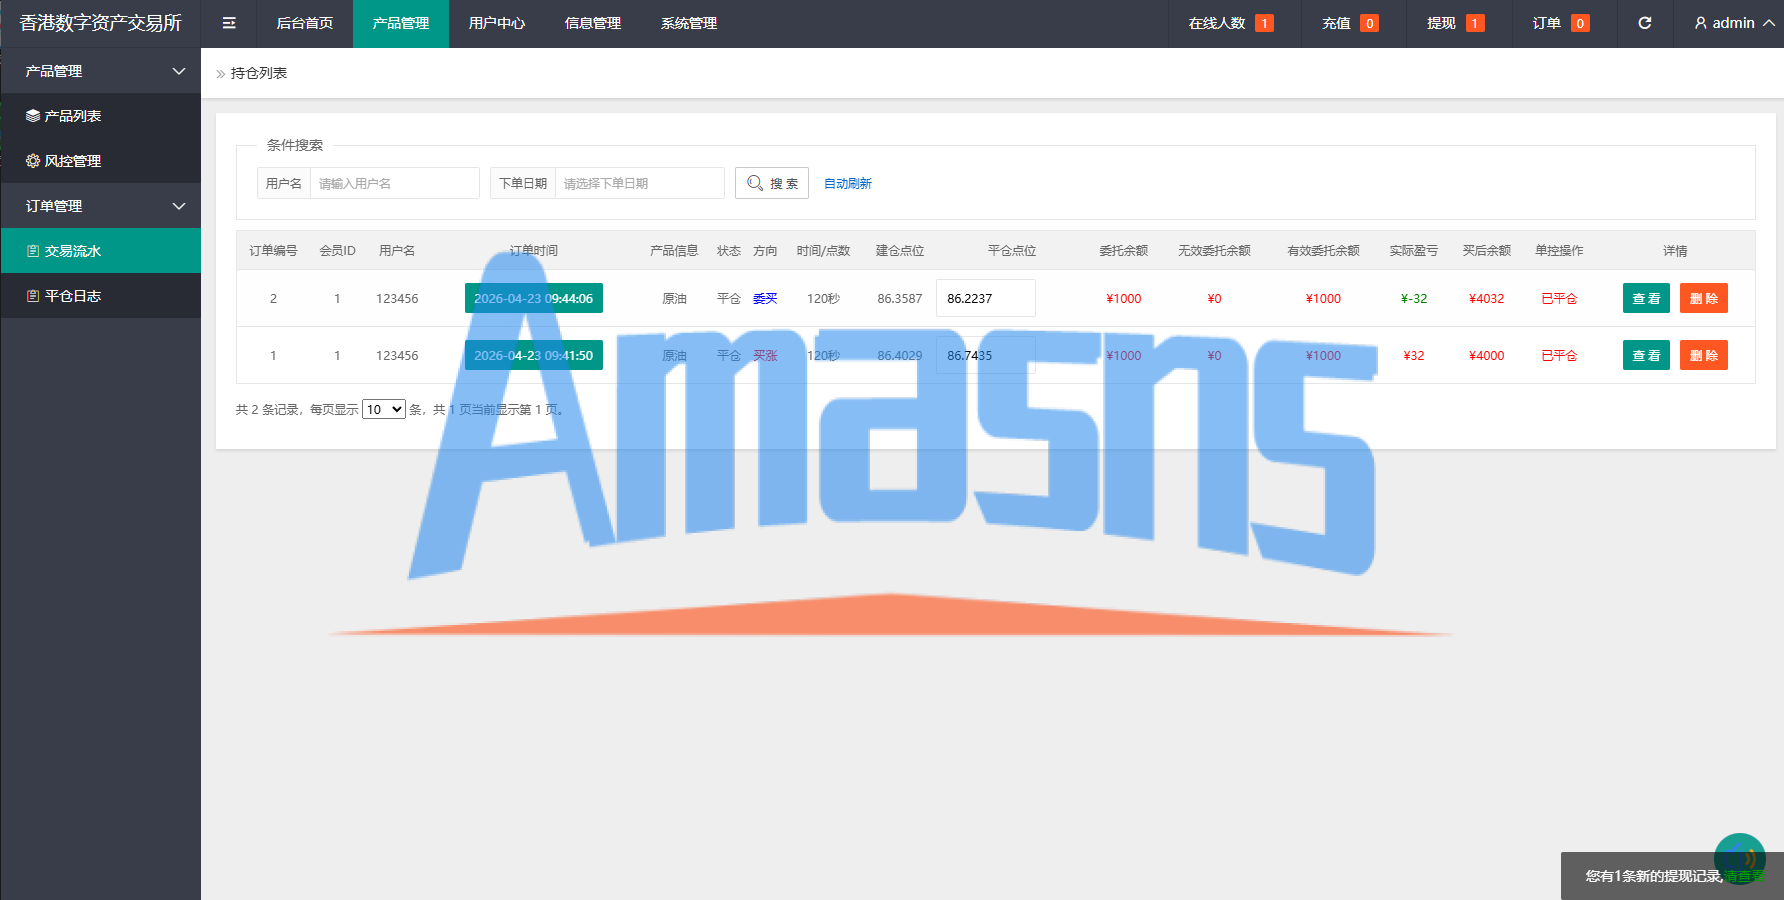
Task: Click the ¥4032 balance value
Action: pyautogui.click(x=1487, y=298)
